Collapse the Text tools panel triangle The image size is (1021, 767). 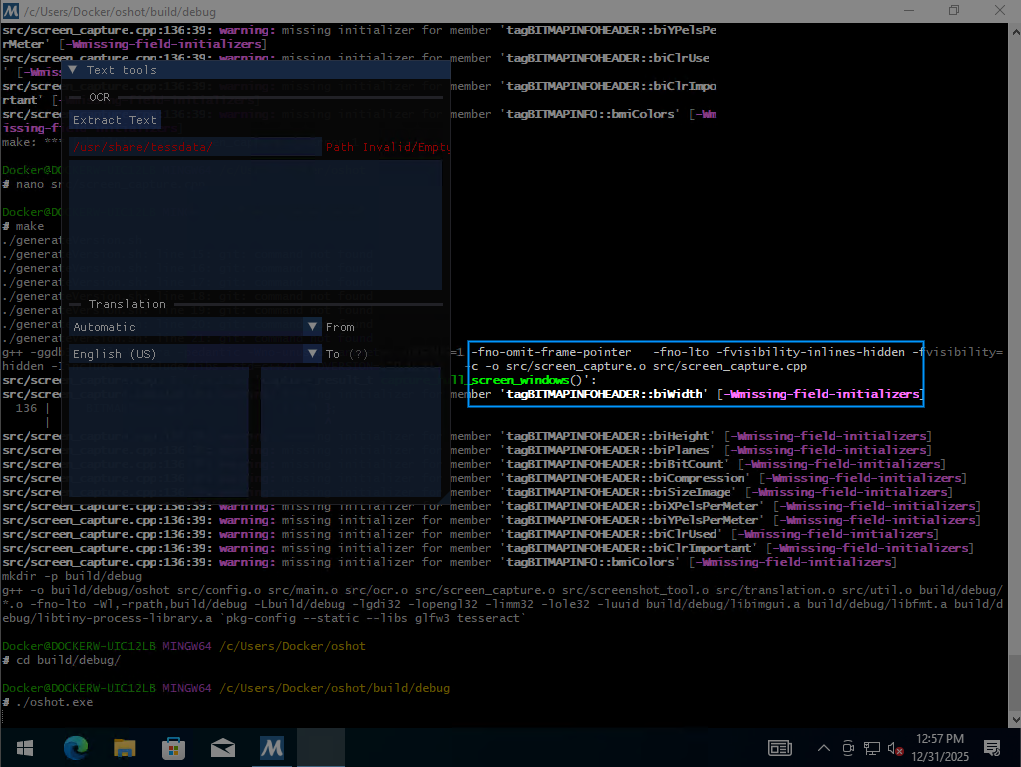point(73,70)
